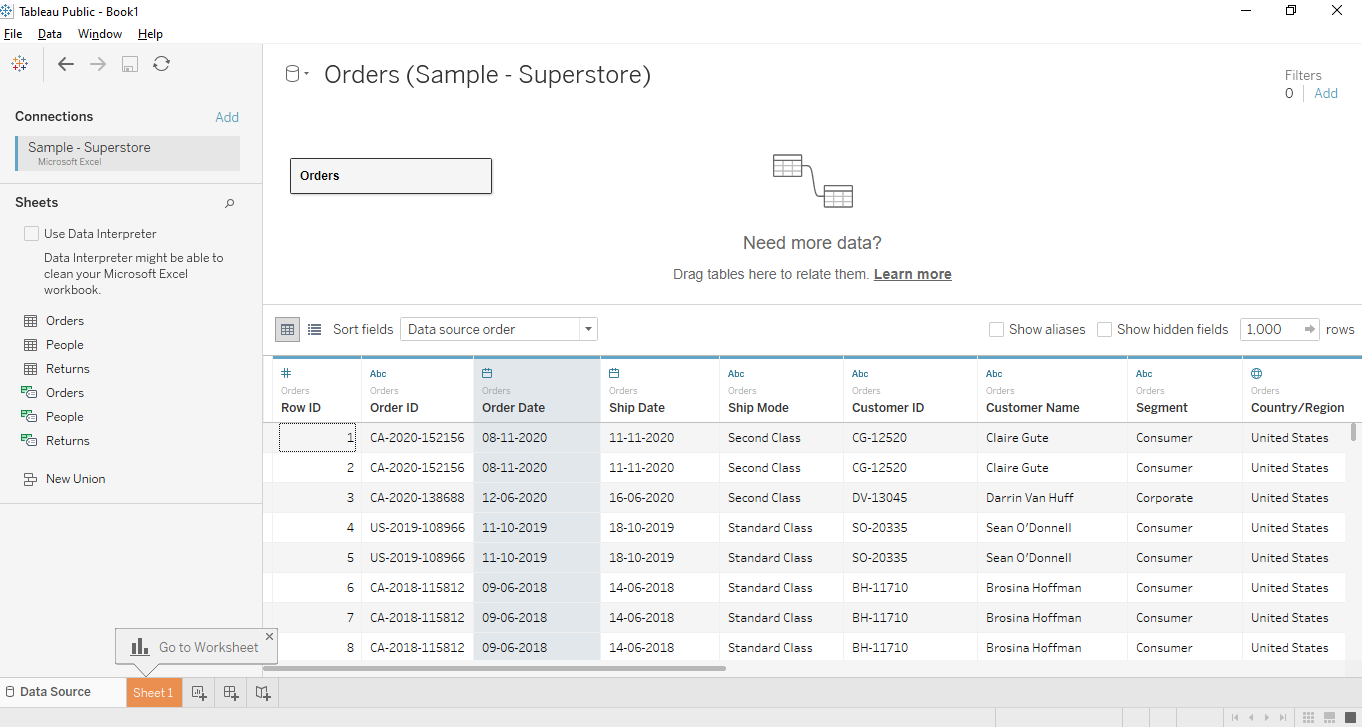Viewport: 1362px width, 727px height.
Task: Change Customer Name Abc type icon
Action: (994, 374)
